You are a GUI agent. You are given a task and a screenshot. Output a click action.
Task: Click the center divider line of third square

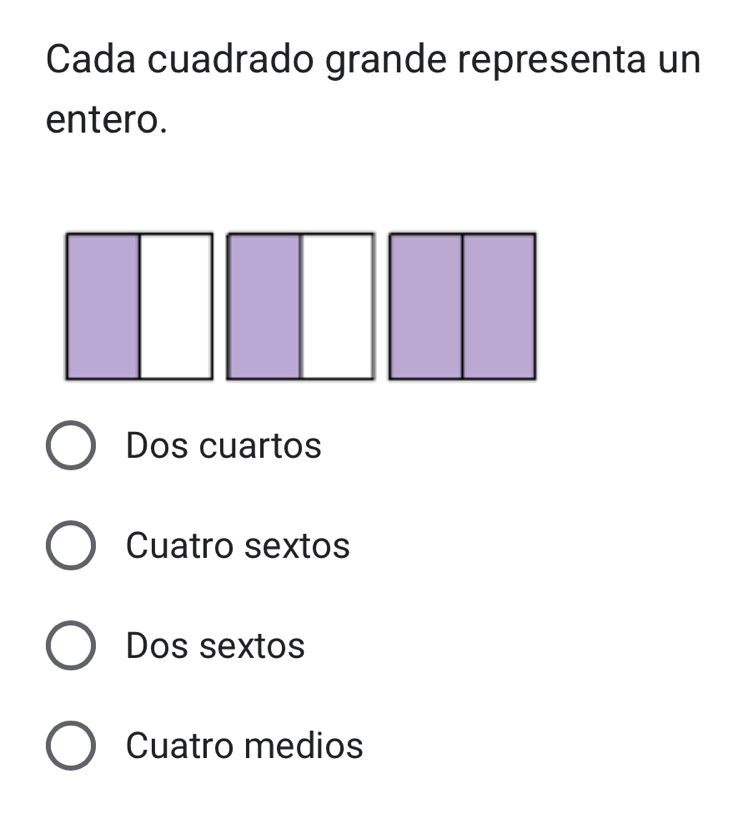click(462, 306)
